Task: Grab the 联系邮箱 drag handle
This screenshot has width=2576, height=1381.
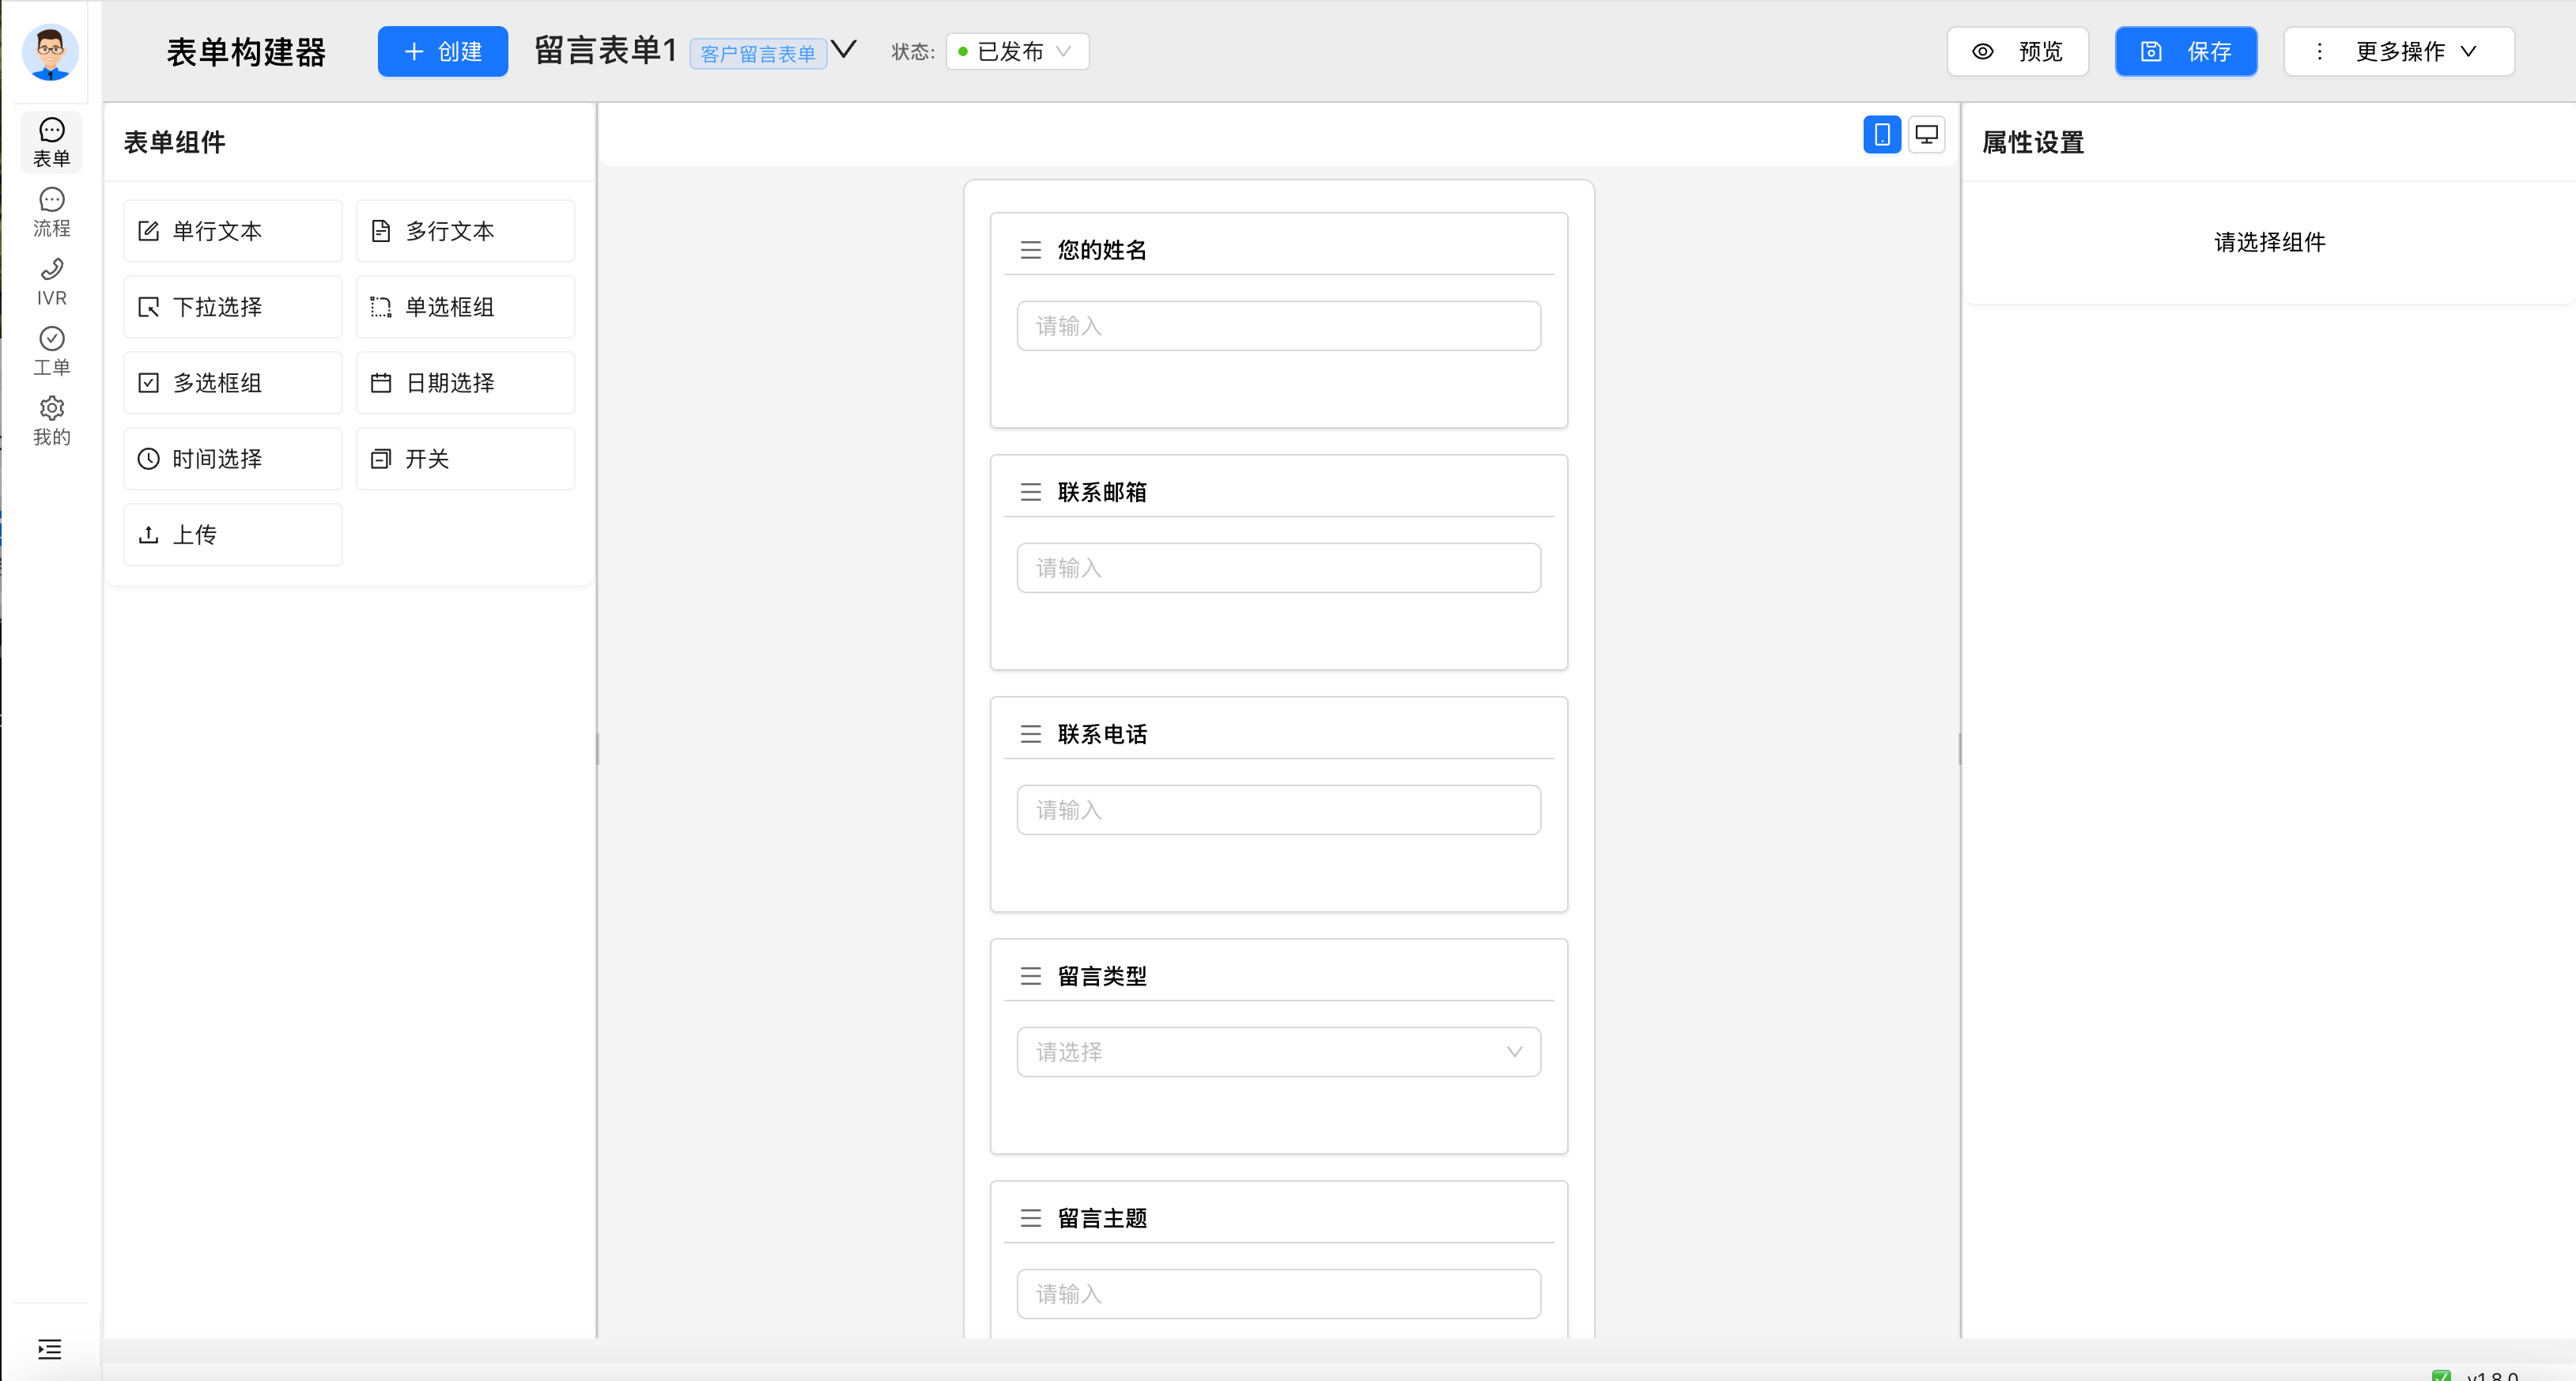Action: 1030,492
